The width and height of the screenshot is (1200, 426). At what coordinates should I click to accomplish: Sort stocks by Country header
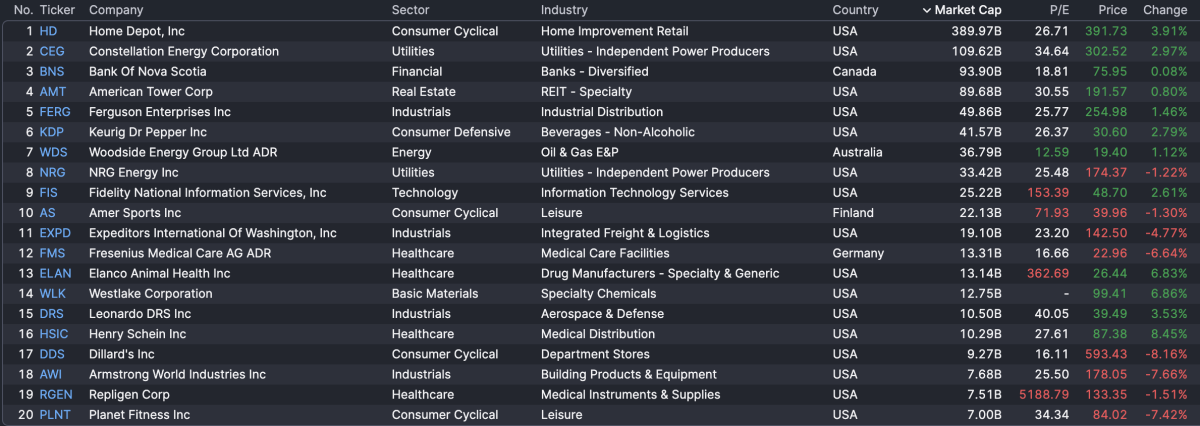[x=855, y=10]
